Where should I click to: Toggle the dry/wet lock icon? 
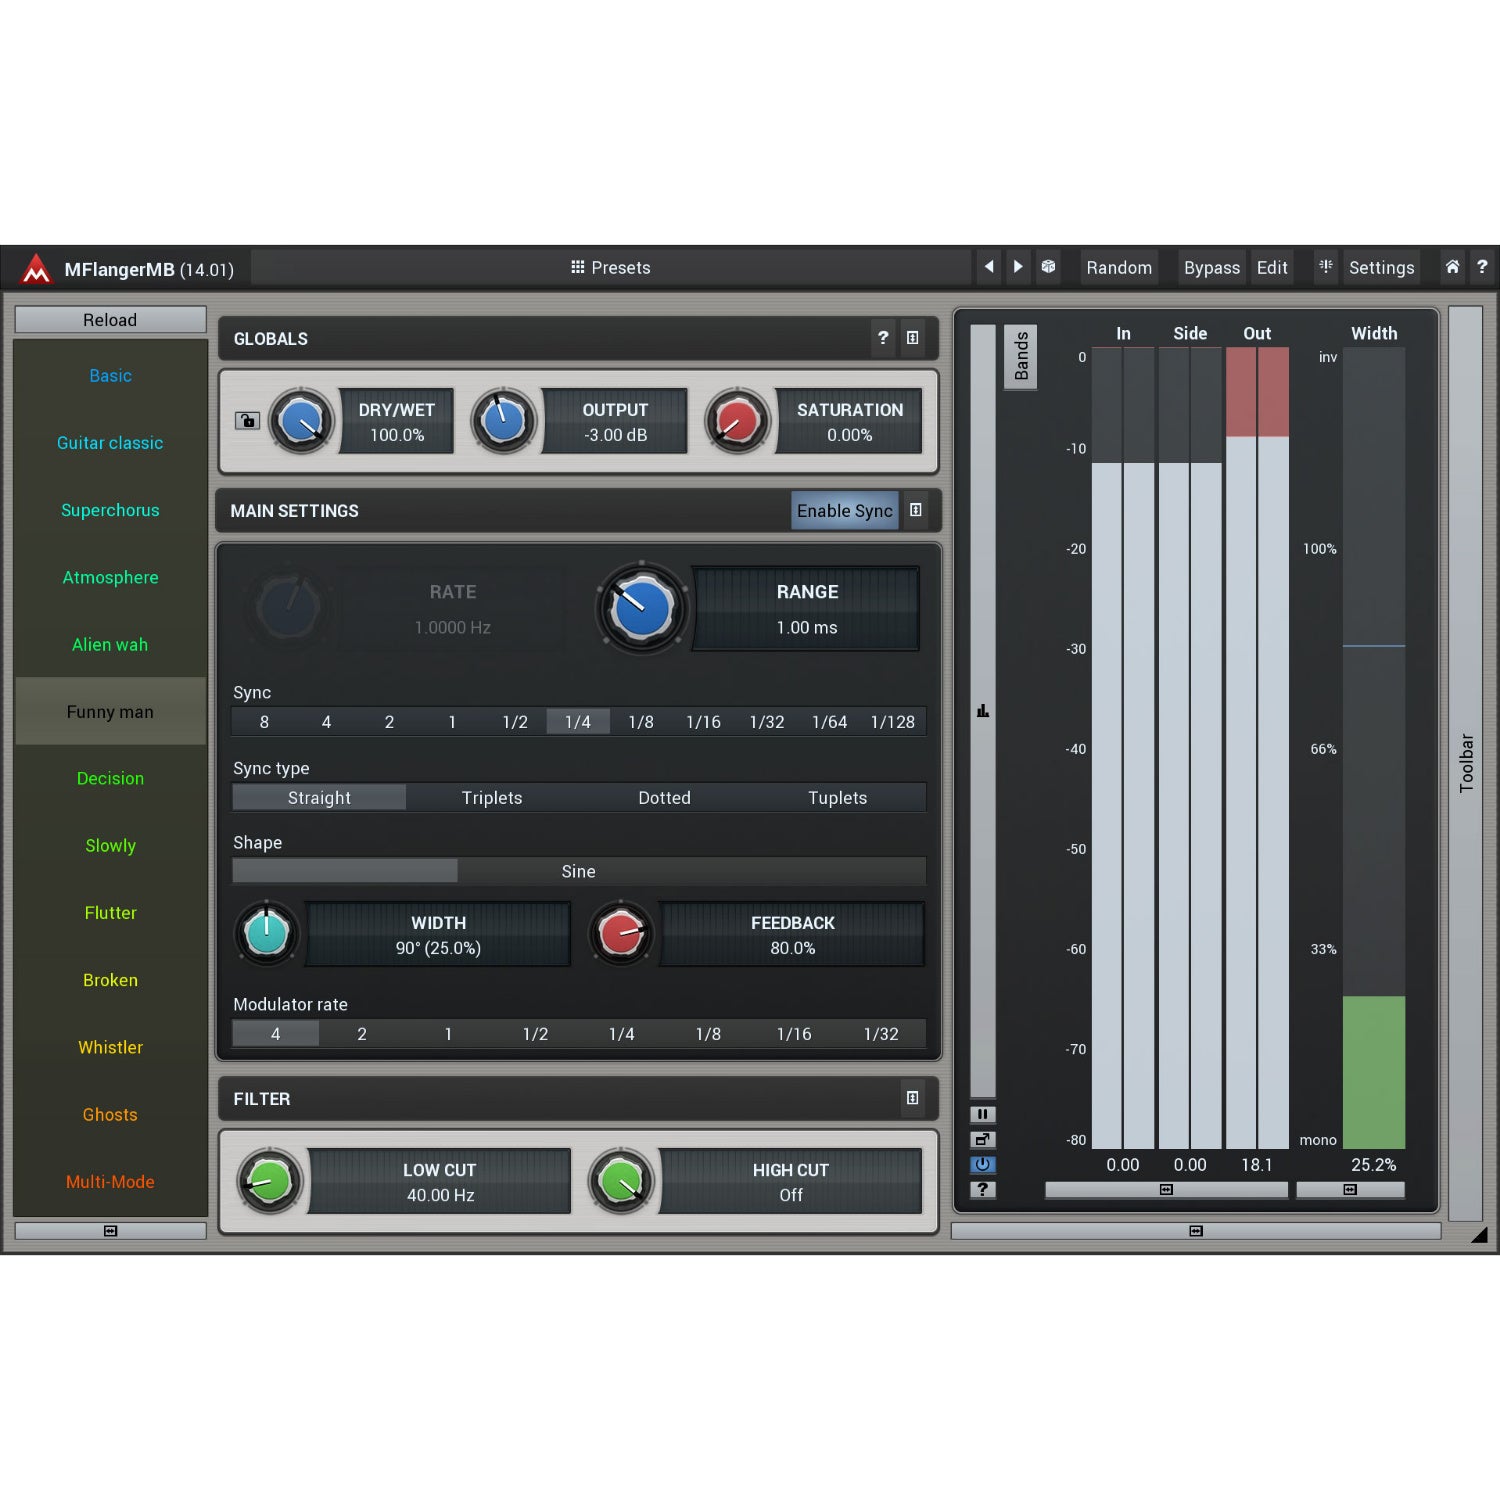point(247,421)
